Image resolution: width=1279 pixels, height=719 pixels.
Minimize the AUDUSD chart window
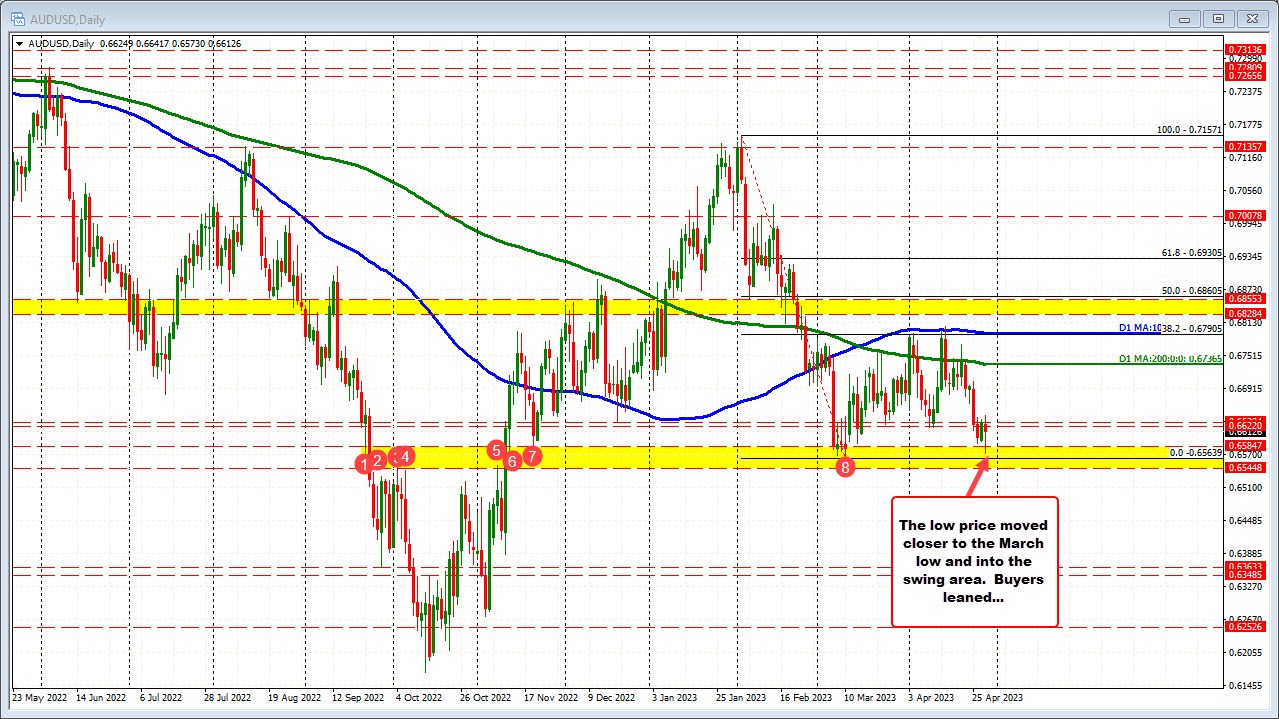tap(1183, 18)
